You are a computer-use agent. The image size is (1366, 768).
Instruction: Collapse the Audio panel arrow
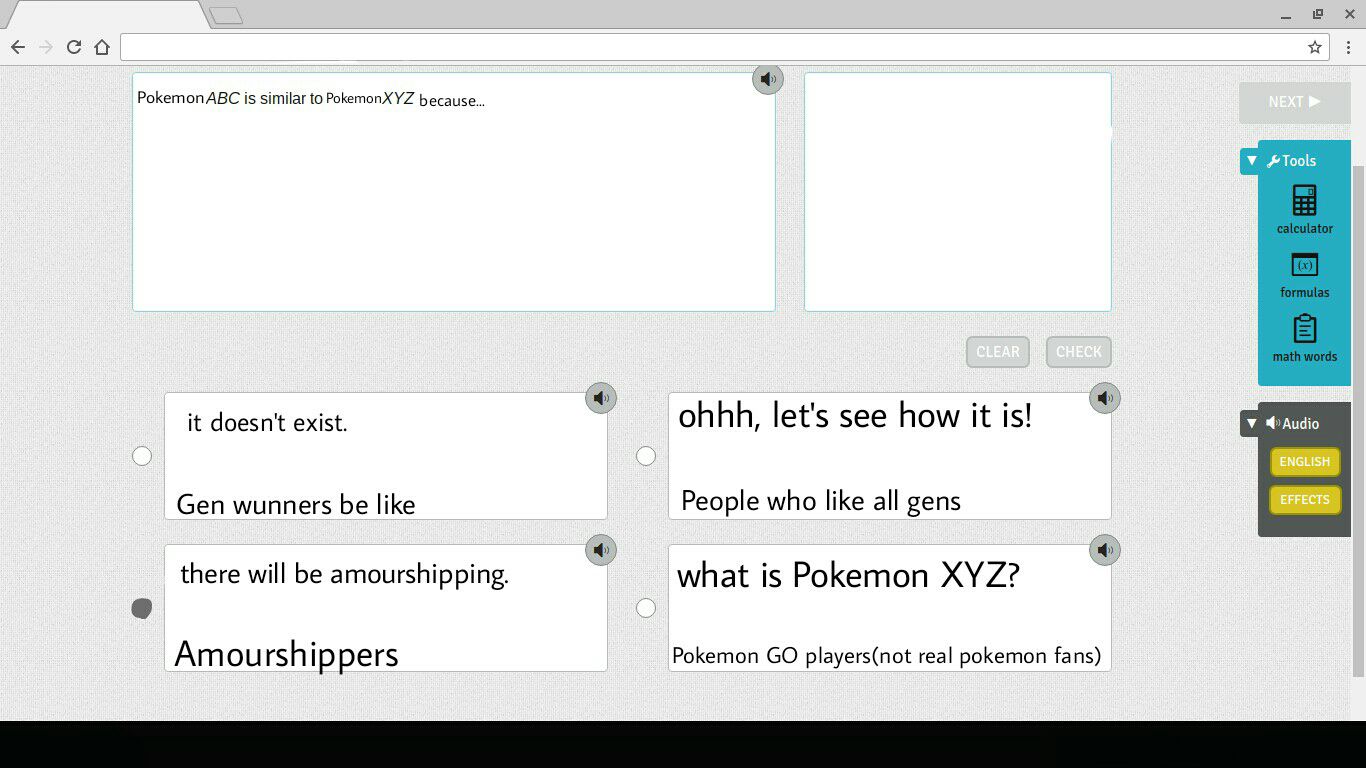coord(1252,424)
